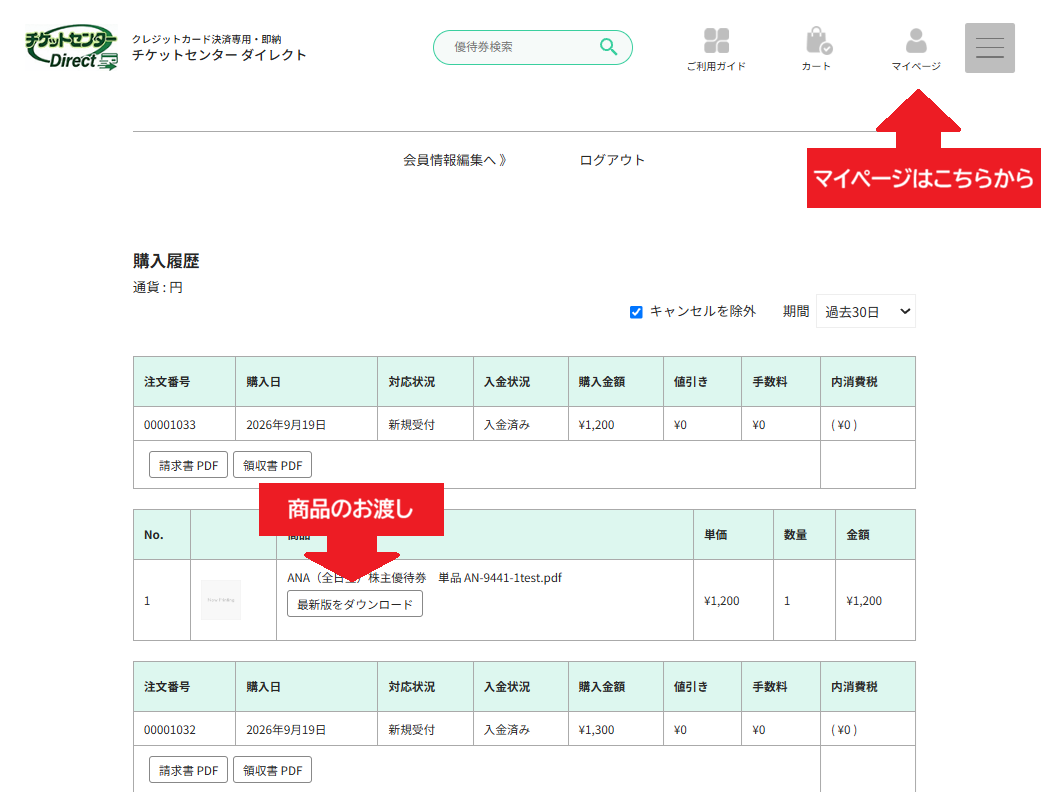Viewport: 1058px width, 792px height.
Task: Click 新規受付 status for order 00001032
Action: [412, 730]
